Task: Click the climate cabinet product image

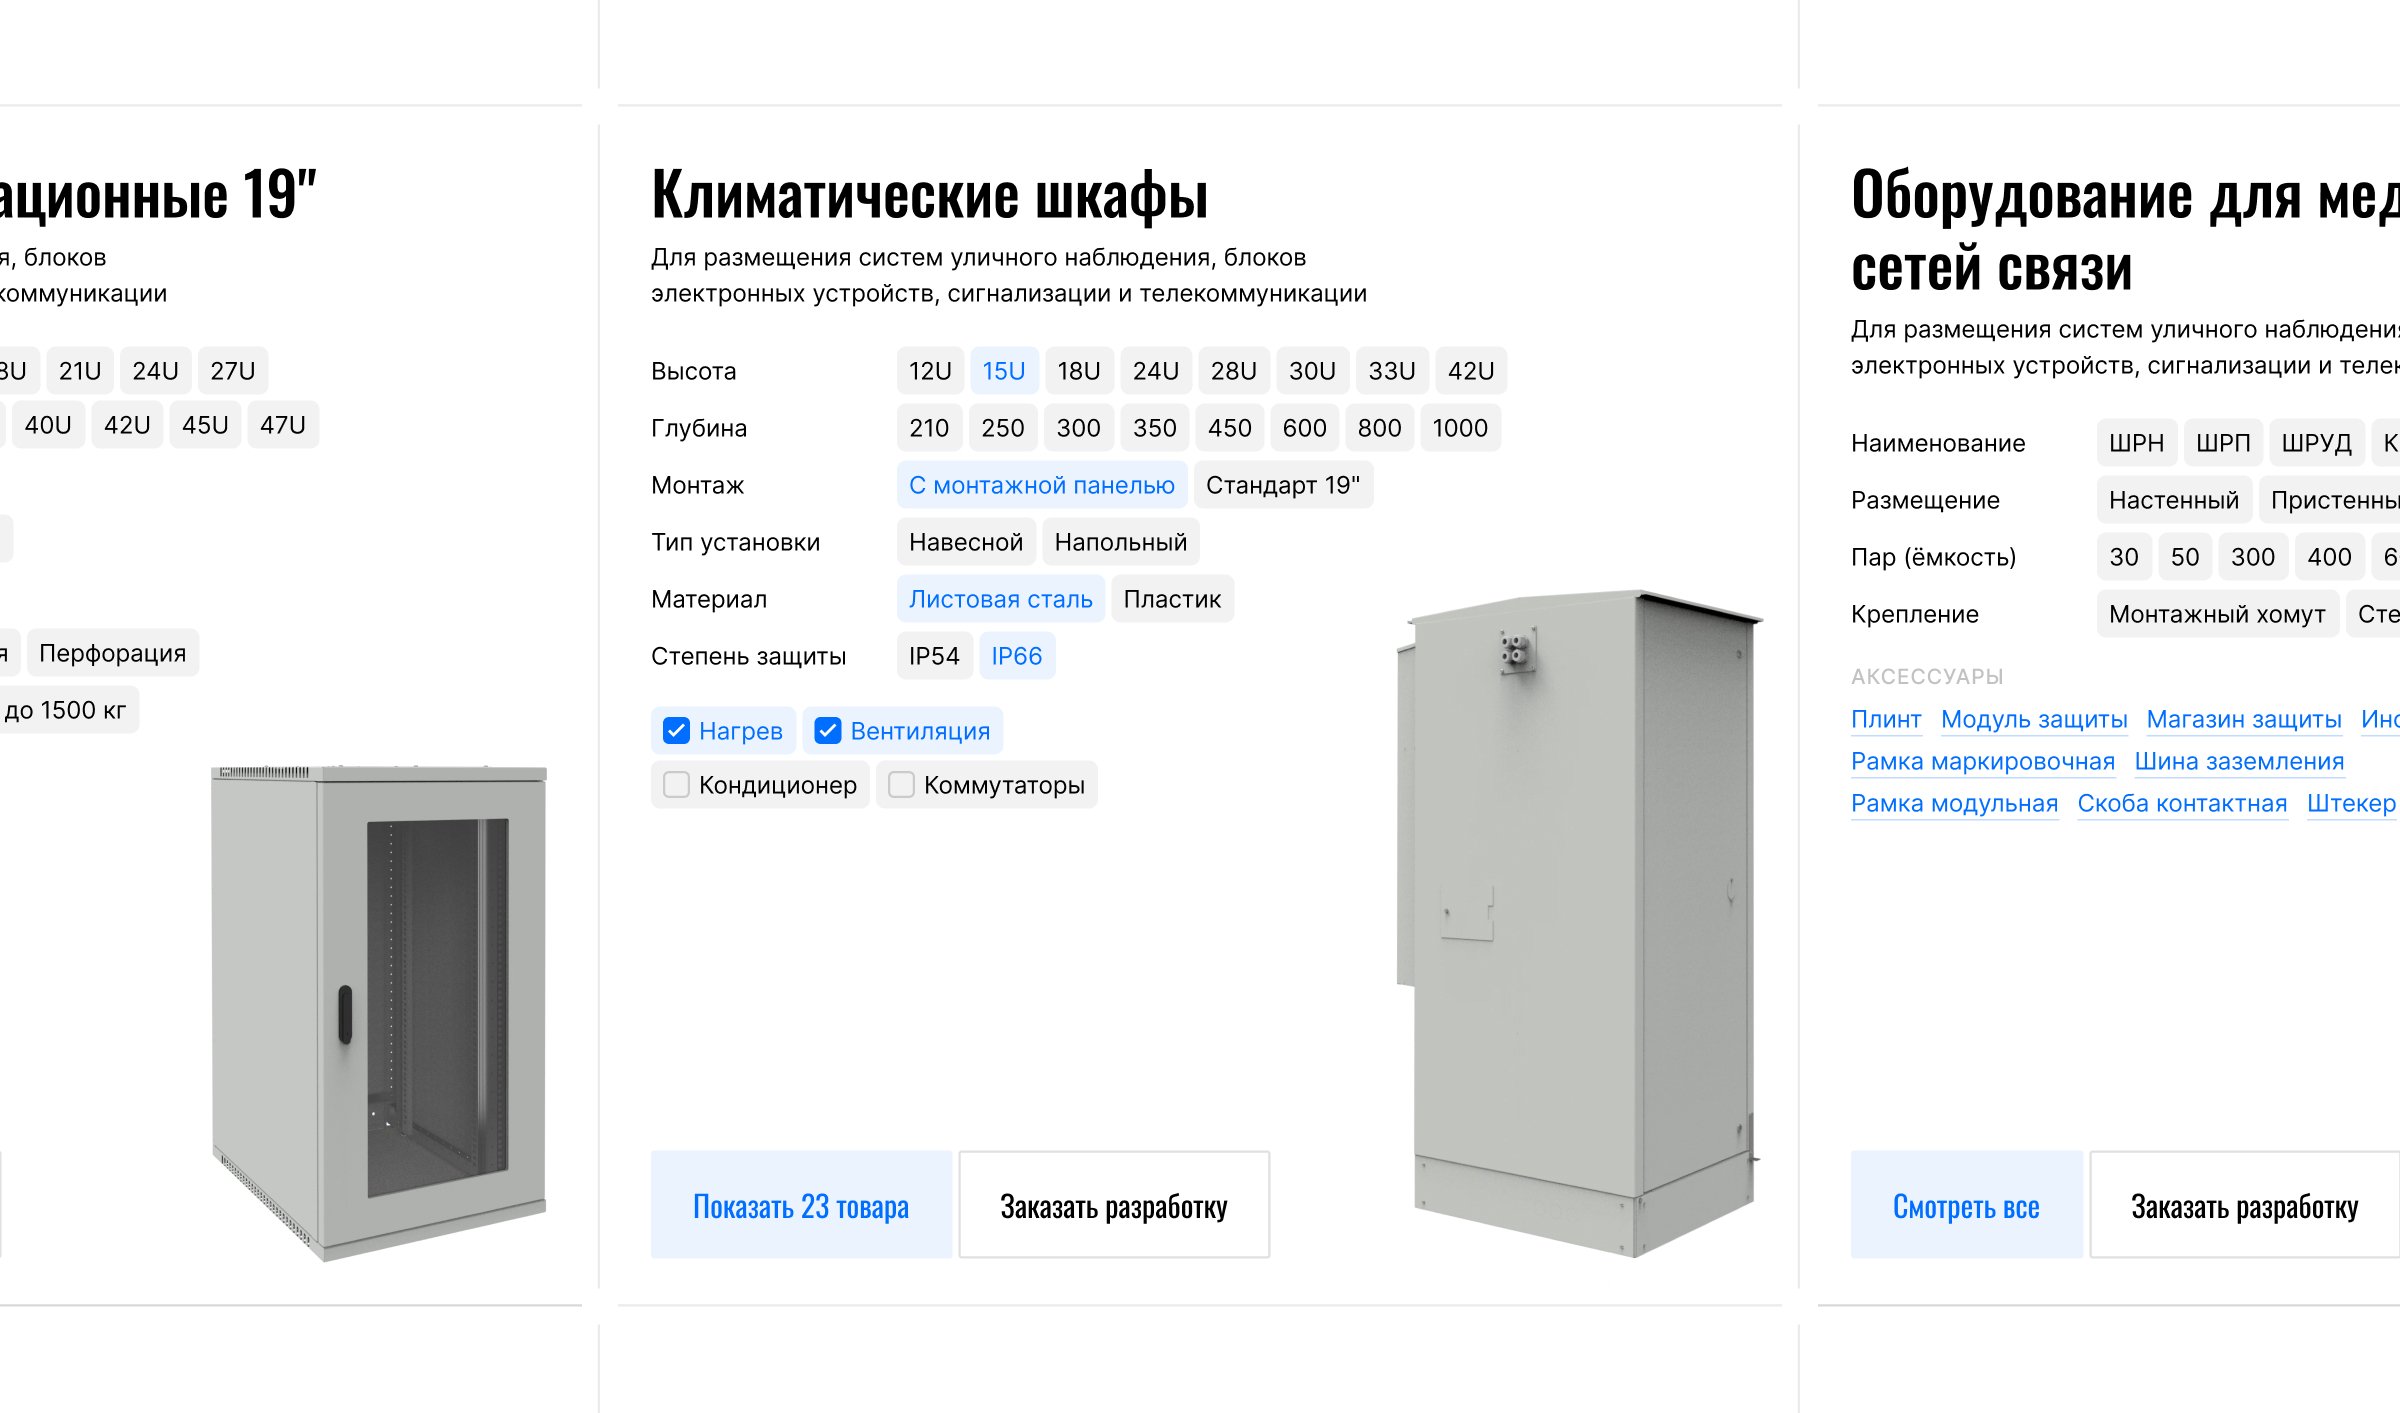Action: pos(1580,920)
